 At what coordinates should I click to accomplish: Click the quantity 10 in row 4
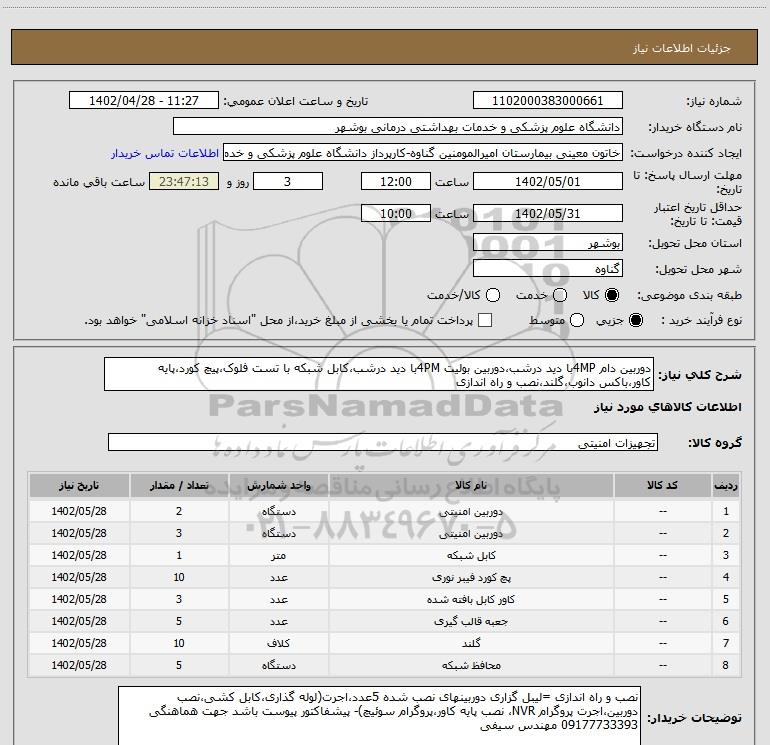(x=179, y=578)
